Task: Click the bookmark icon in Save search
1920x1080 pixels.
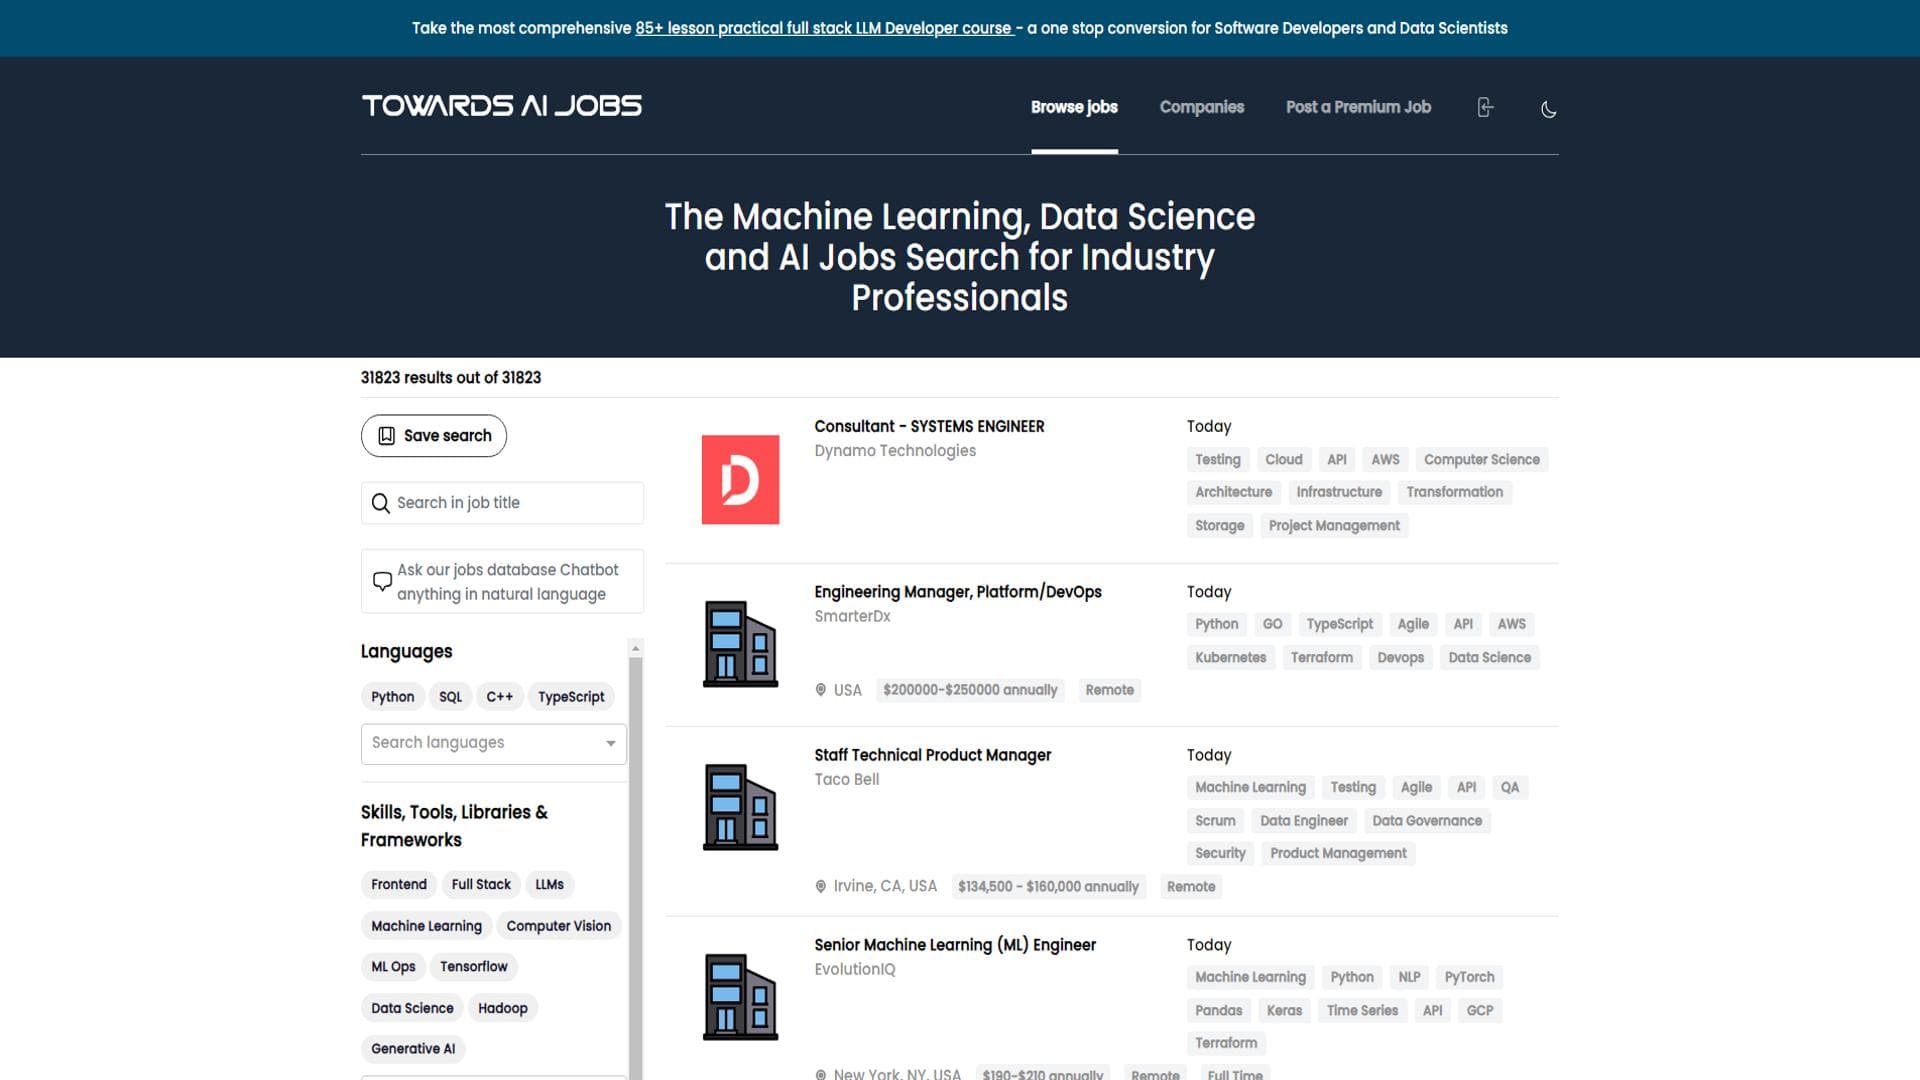Action: pyautogui.click(x=386, y=436)
